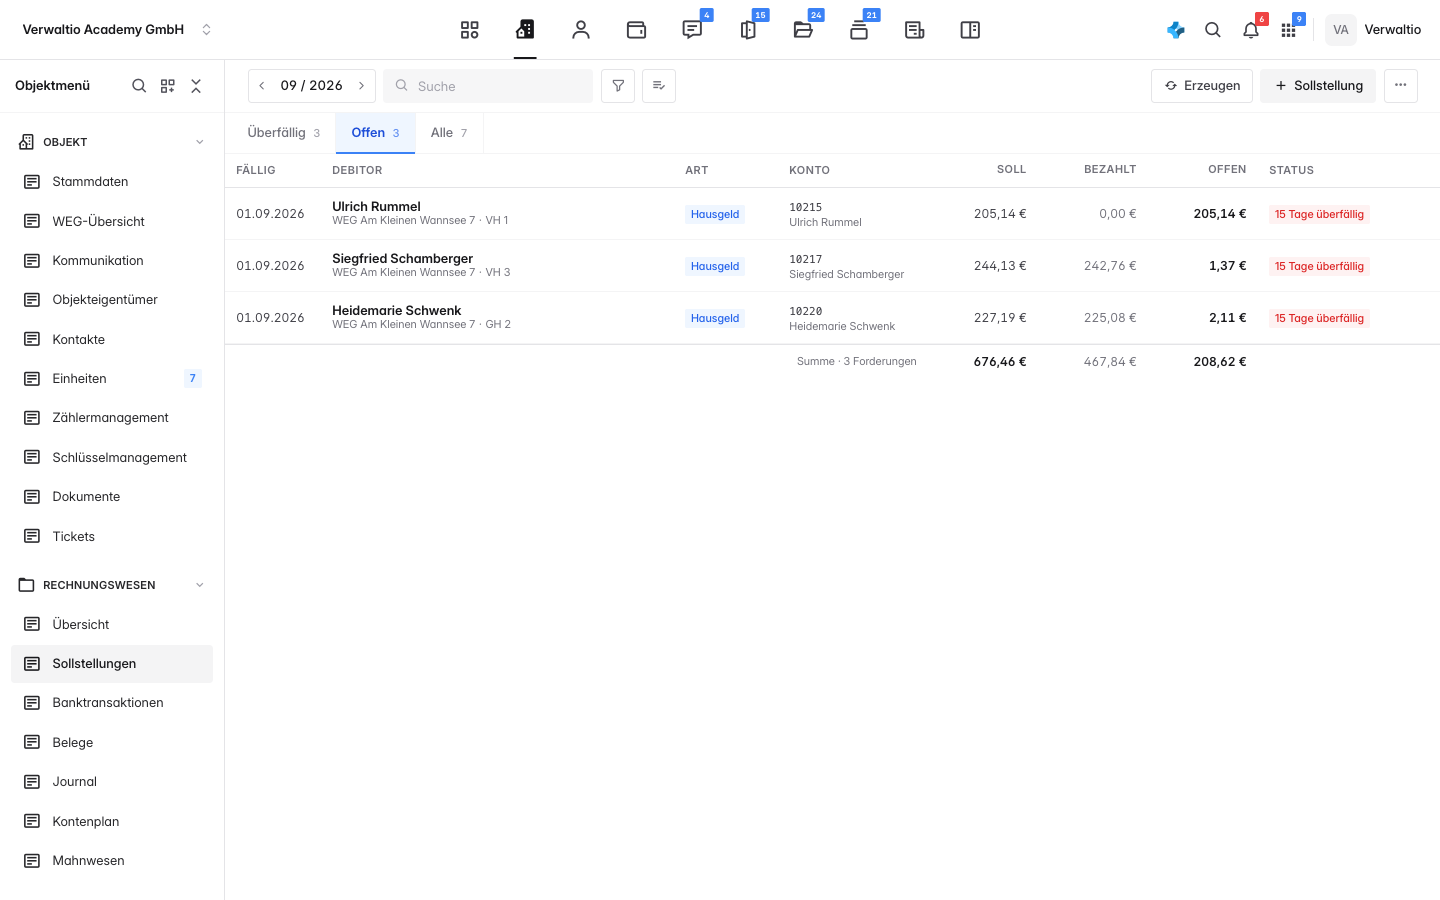Open the Siegfried Schamberger debtor entry
1440x900 pixels.
(832, 266)
